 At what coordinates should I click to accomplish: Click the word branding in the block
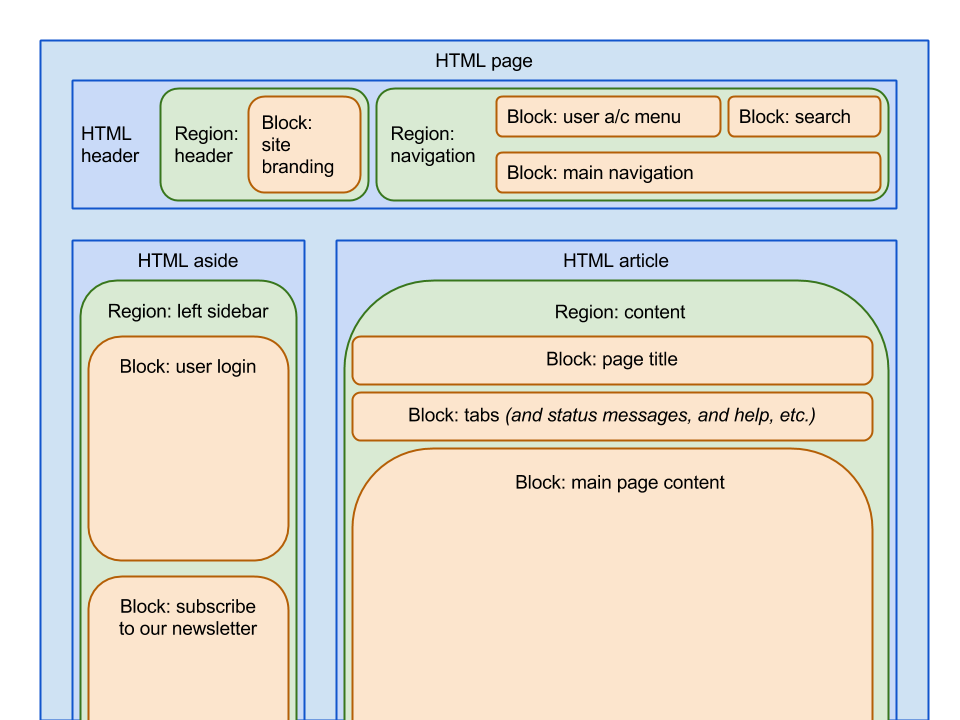[298, 167]
